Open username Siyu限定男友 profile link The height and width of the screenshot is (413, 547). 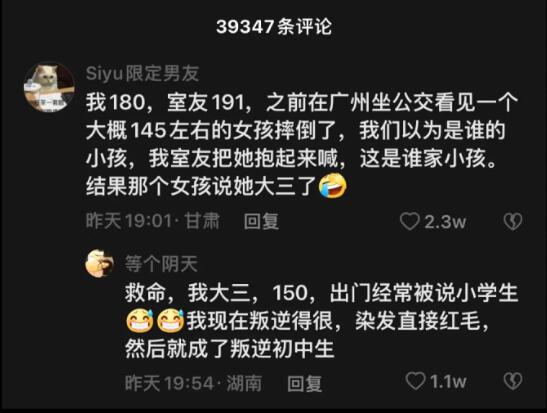pyautogui.click(x=142, y=74)
